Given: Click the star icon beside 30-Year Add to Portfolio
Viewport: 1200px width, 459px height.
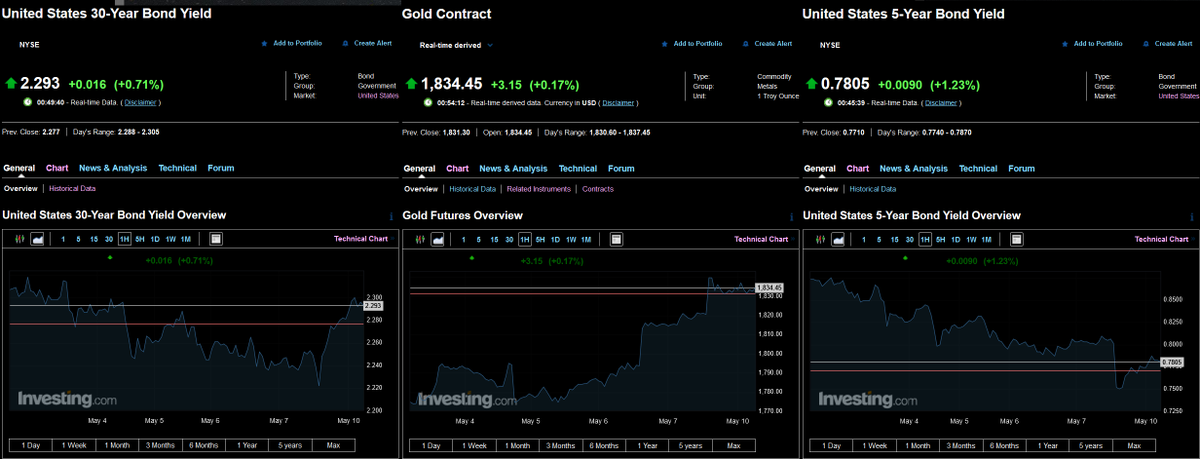Looking at the screenshot, I should (x=265, y=44).
